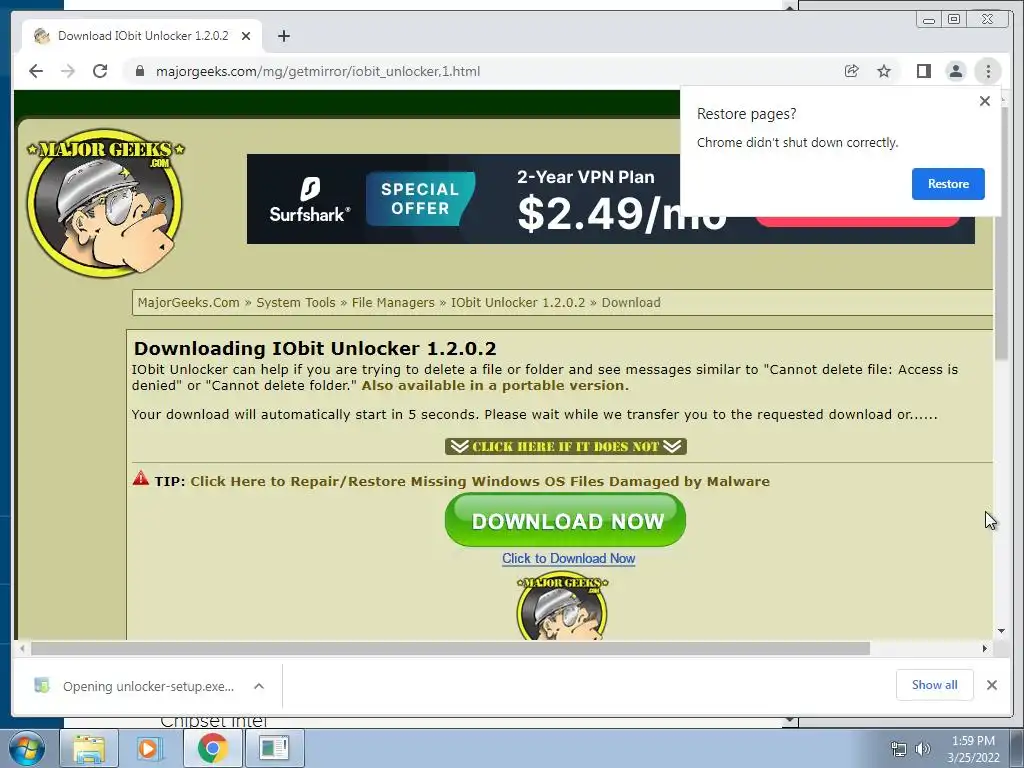This screenshot has width=1024, height=768.
Task: Click the forward navigation arrow
Action: (68, 71)
